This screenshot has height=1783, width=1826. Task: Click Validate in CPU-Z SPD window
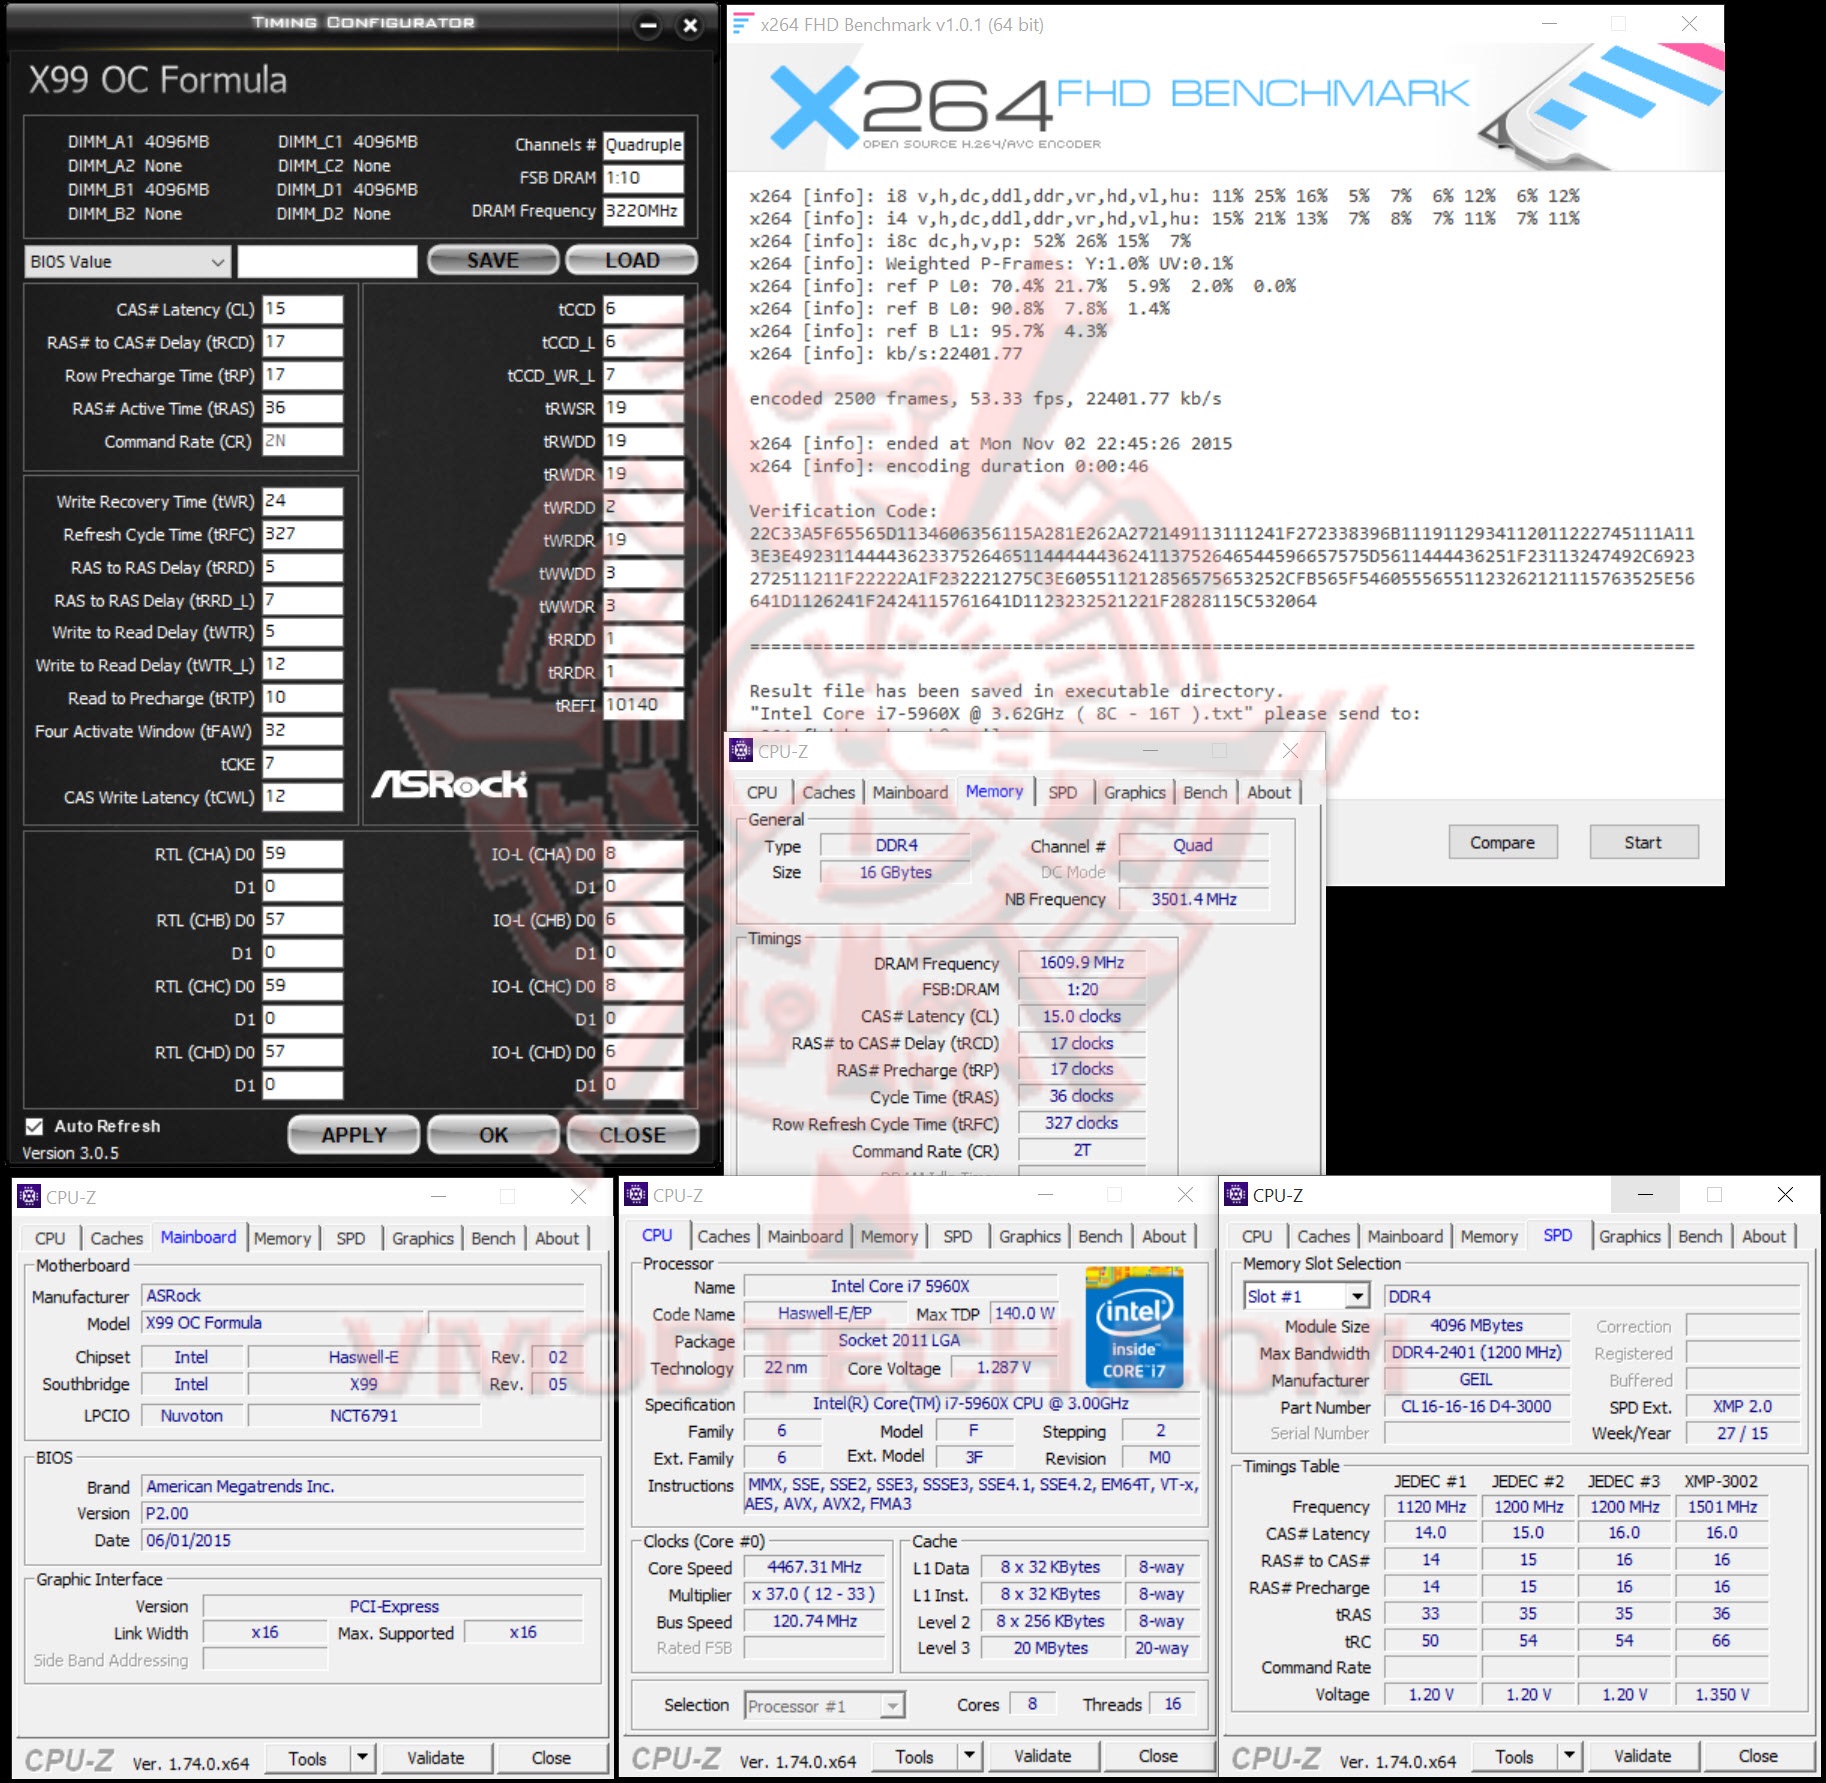[x=1642, y=1755]
